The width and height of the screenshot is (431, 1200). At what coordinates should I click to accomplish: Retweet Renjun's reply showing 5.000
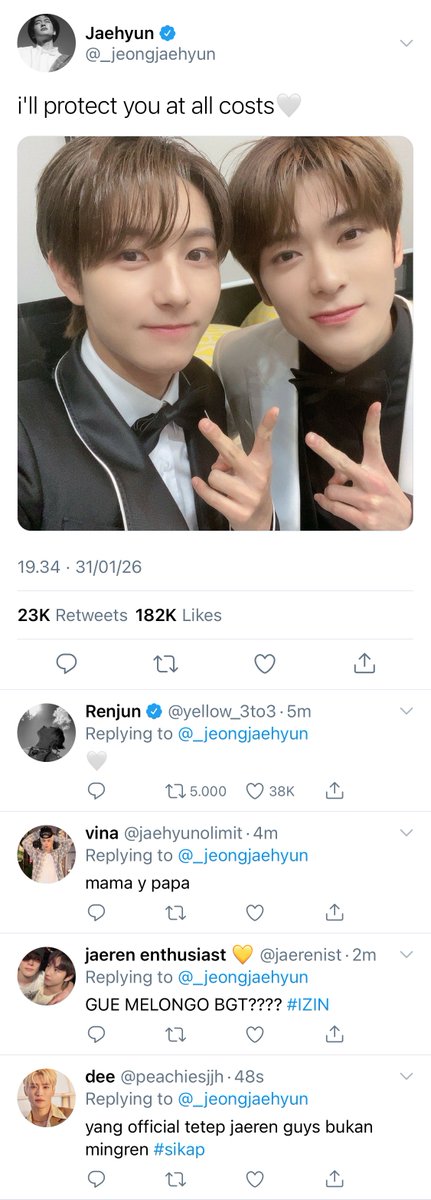(x=196, y=790)
